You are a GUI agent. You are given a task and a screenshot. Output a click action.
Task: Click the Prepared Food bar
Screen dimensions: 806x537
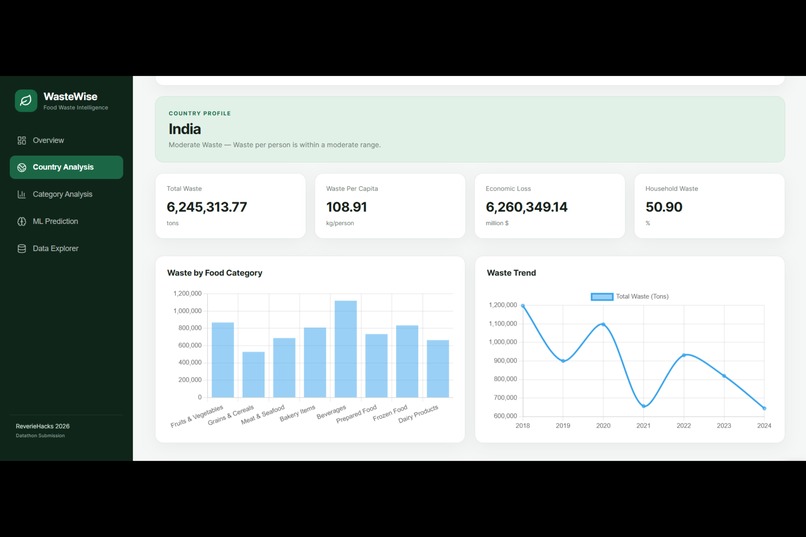click(x=376, y=366)
